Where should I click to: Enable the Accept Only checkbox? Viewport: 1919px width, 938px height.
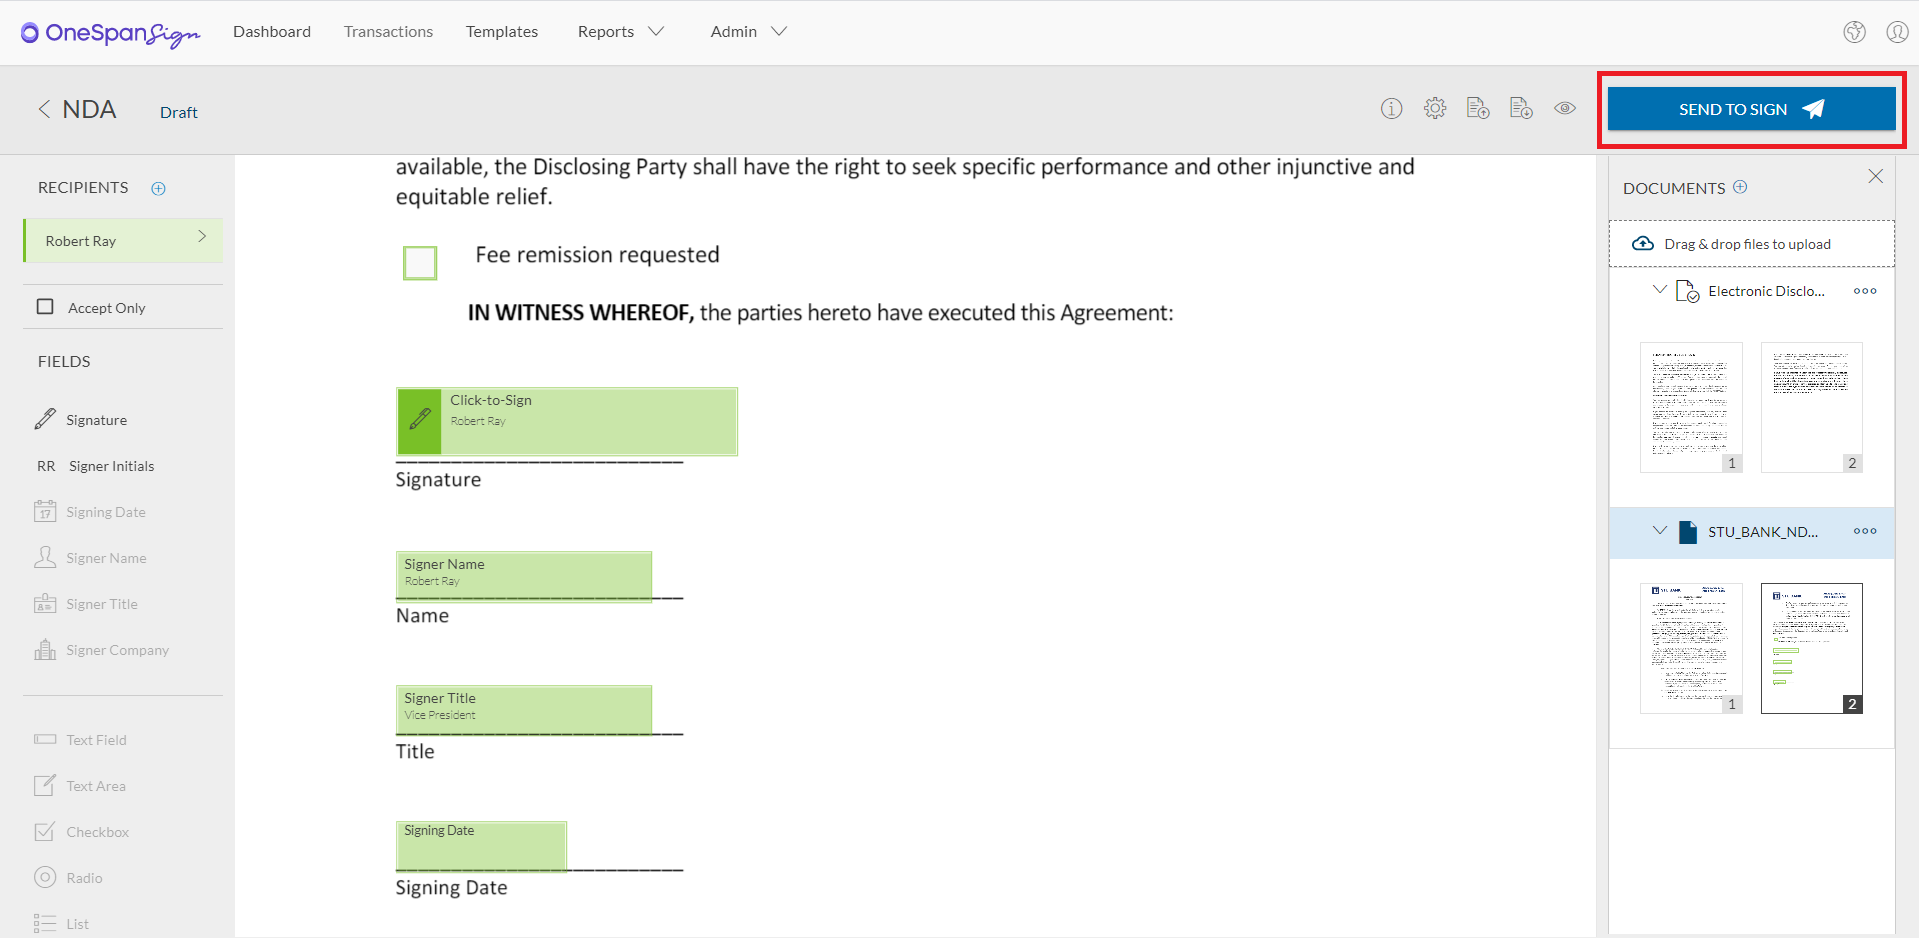coord(45,307)
